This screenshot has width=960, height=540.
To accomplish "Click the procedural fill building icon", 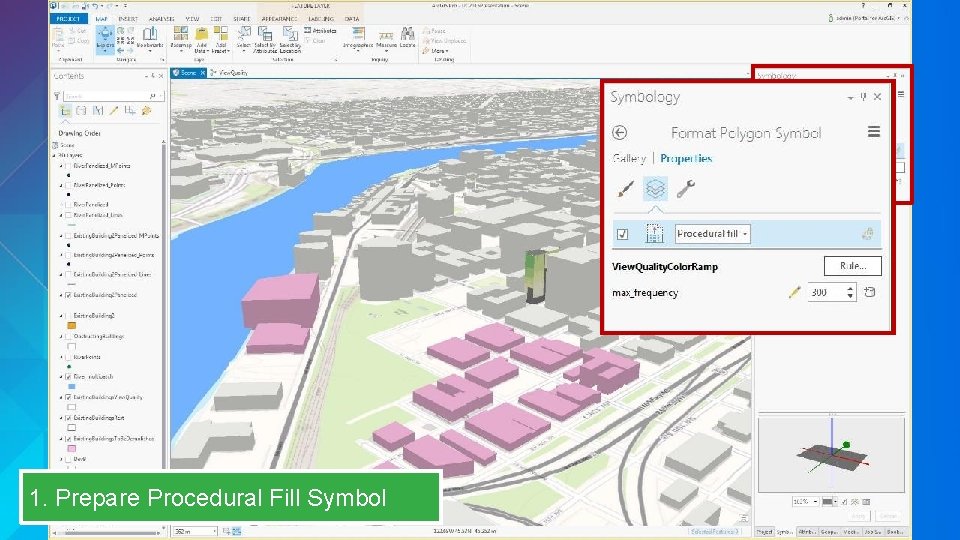I will coord(654,233).
